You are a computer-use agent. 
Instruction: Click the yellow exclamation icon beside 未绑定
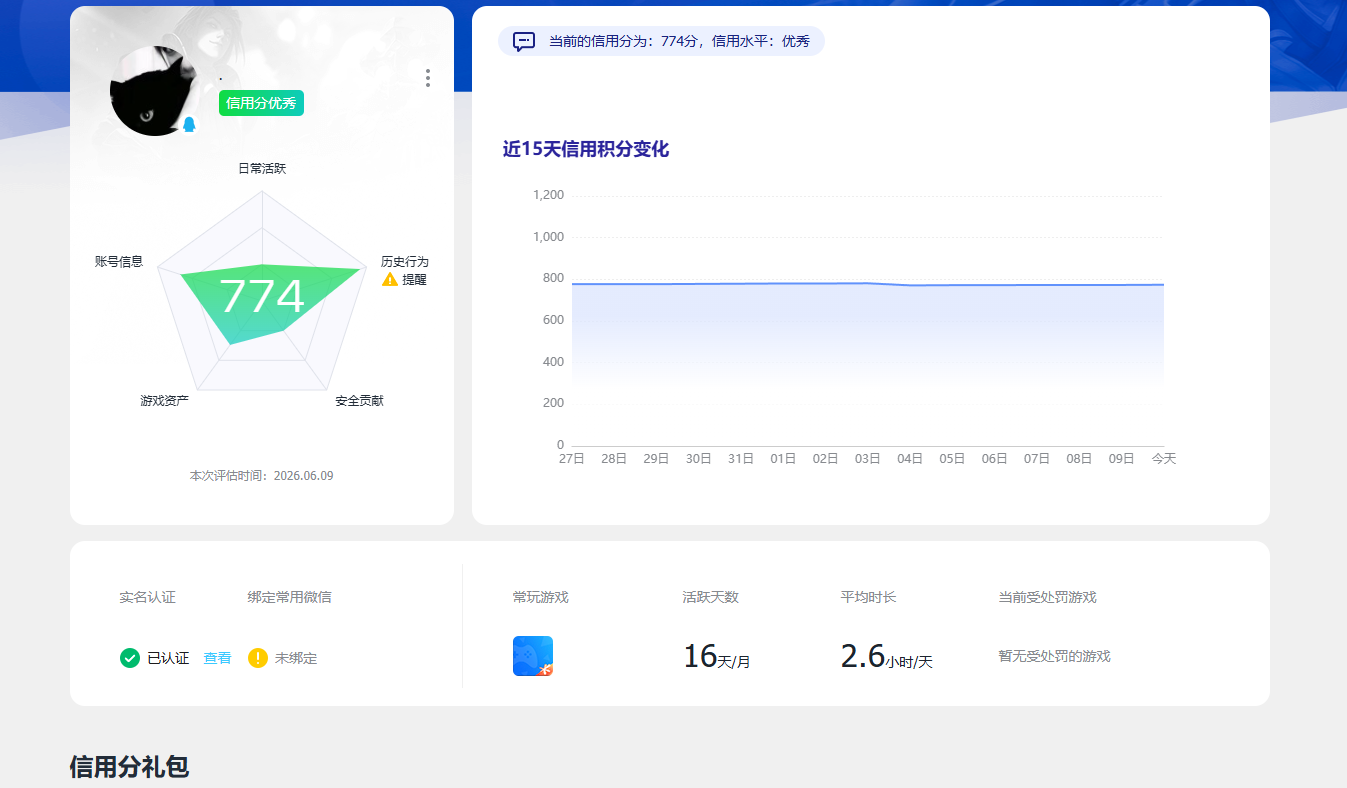[258, 658]
